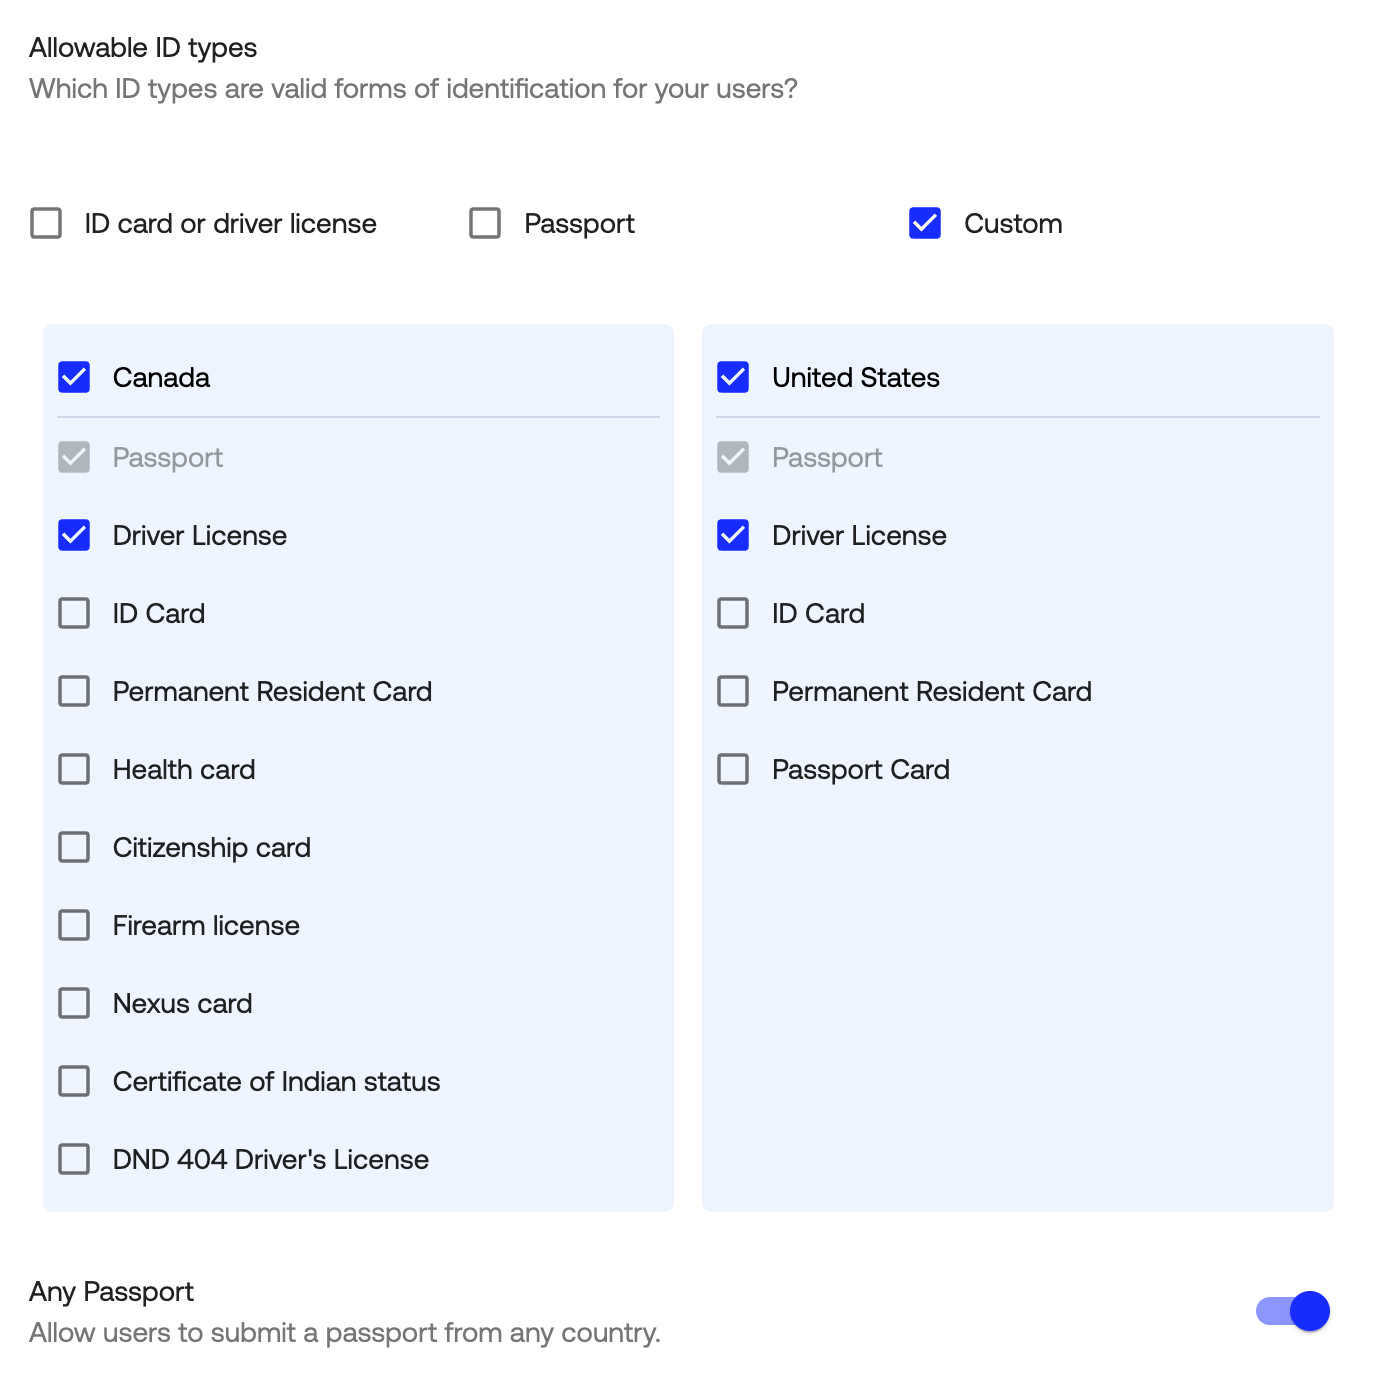Viewport: 1378px width, 1398px height.
Task: Click the disabled Passport checkbox under Canada
Action: coord(74,457)
